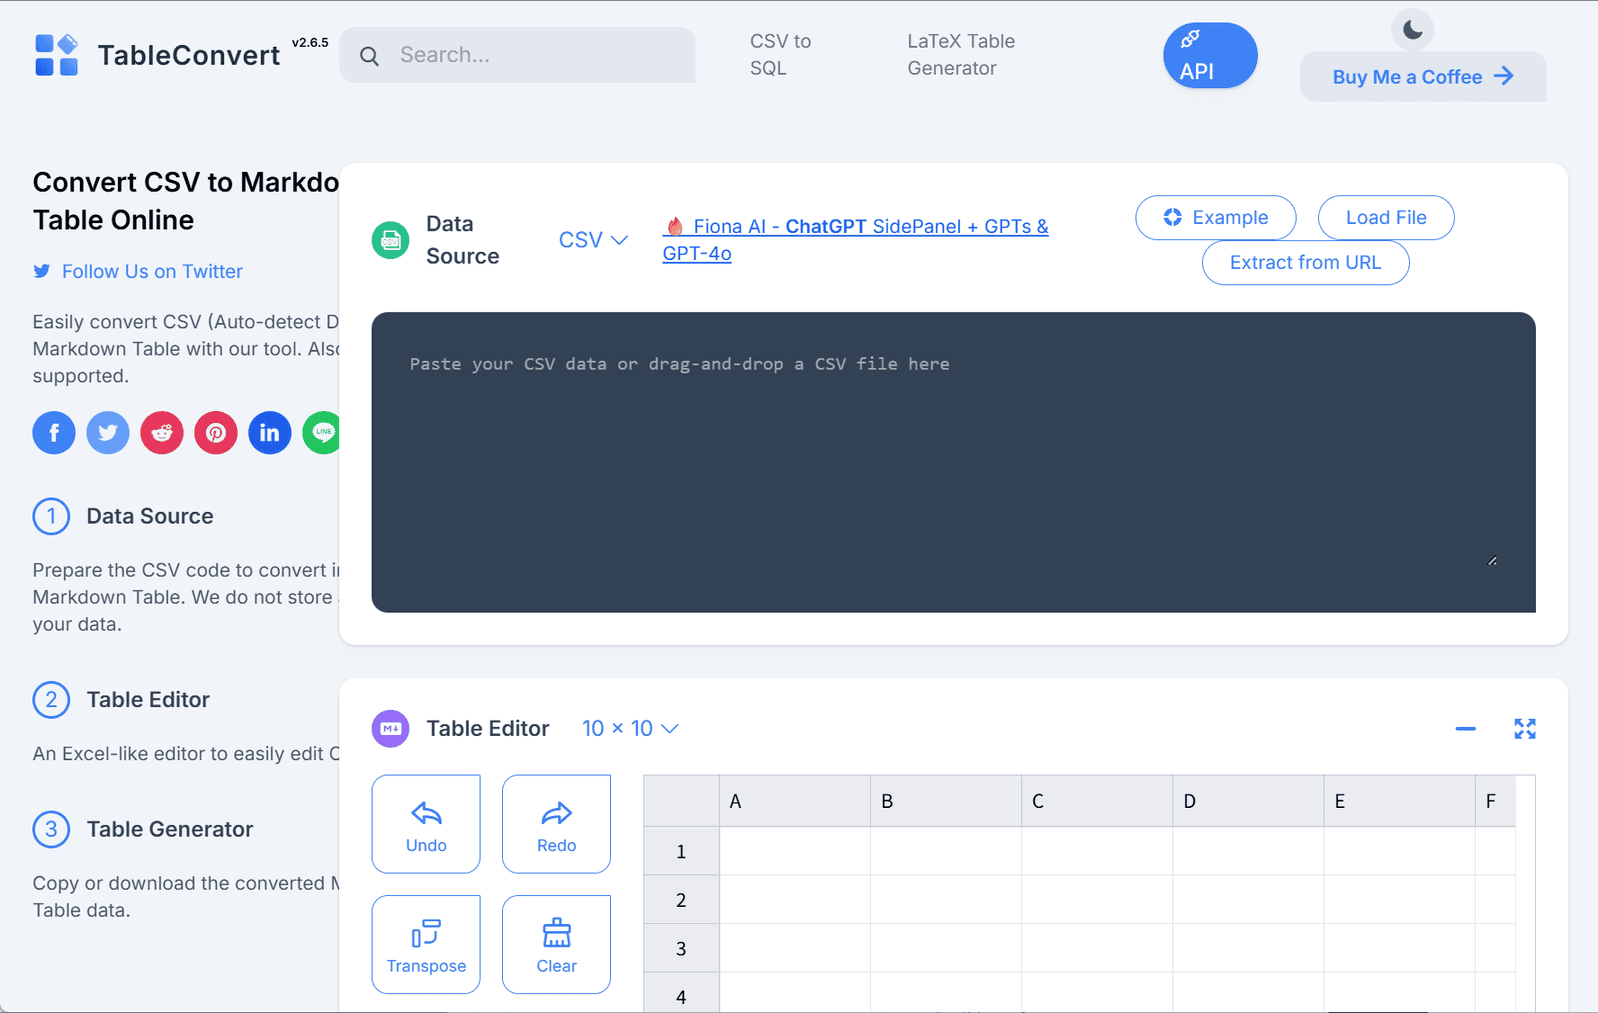The height and width of the screenshot is (1013, 1598).
Task: Click the green Data Source CSV icon
Action: 391,240
